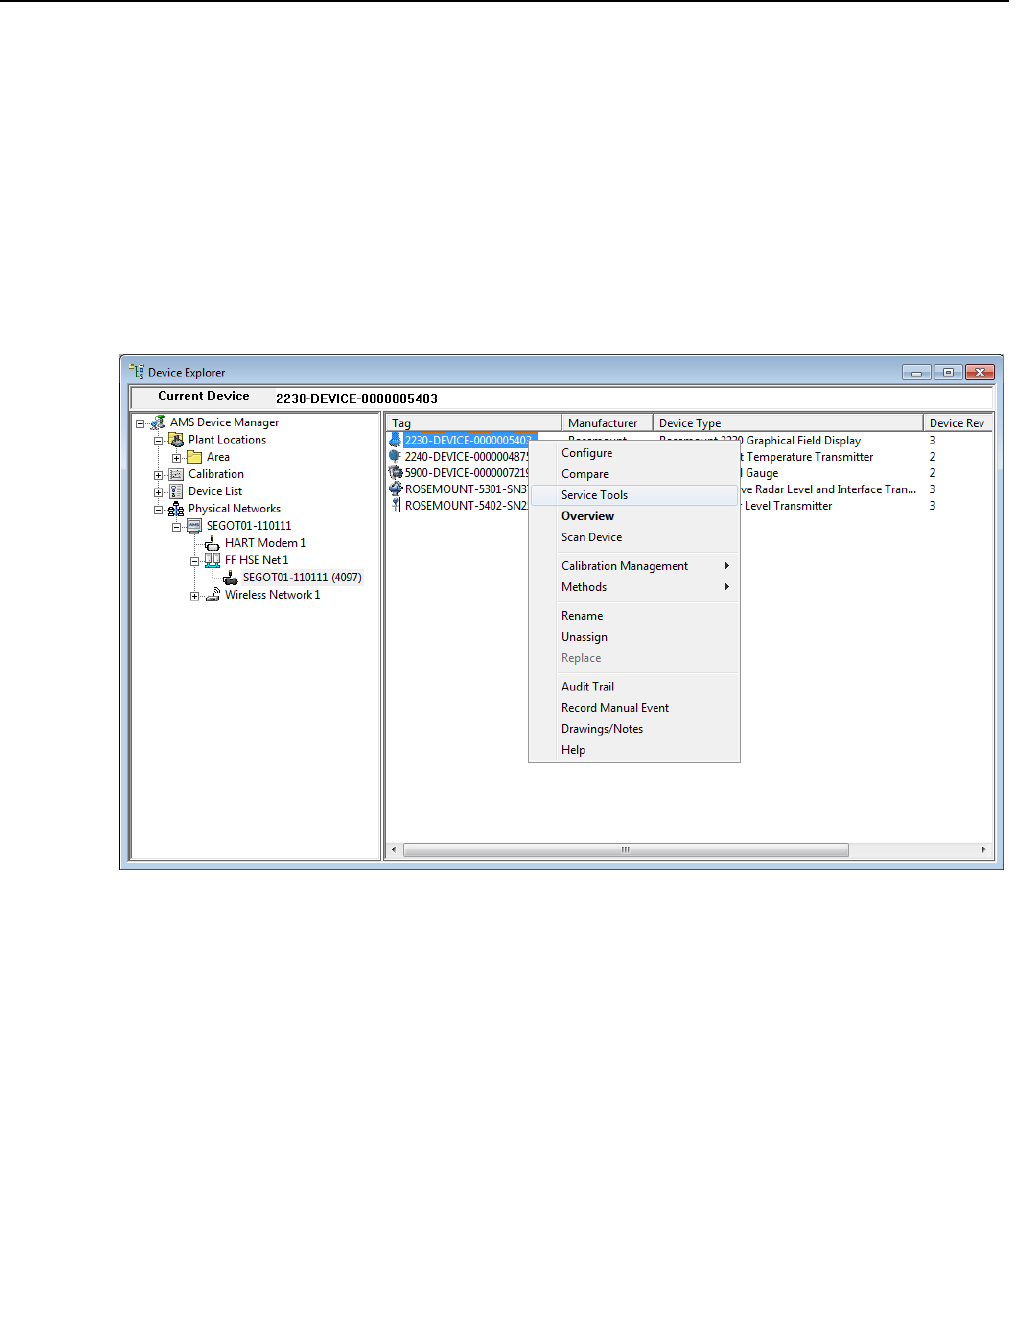Click the 5900-DEVICE gauge icon
1027x1322 pixels.
396,473
